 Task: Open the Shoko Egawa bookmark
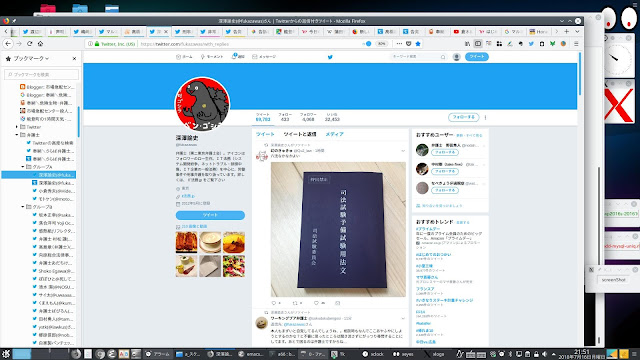(x=53, y=271)
